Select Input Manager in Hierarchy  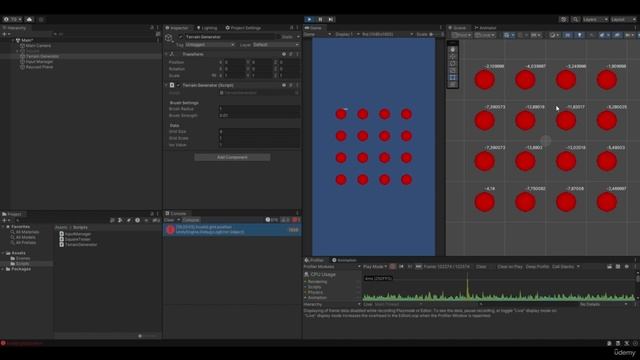(37, 62)
